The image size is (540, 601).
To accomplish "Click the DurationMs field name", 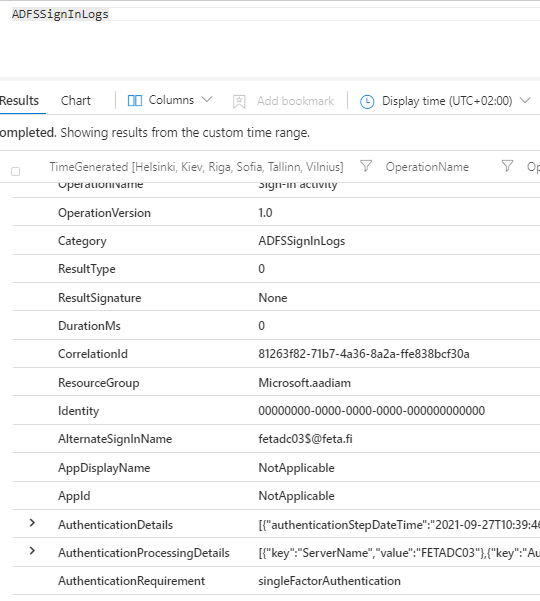I will click(x=89, y=326).
